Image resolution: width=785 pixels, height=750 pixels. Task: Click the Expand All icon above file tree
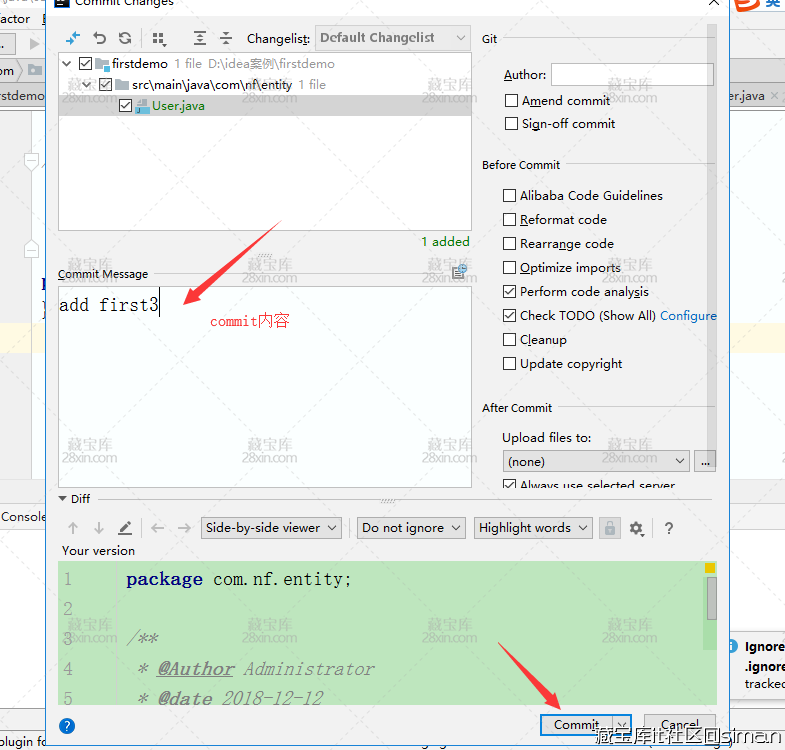tap(200, 38)
